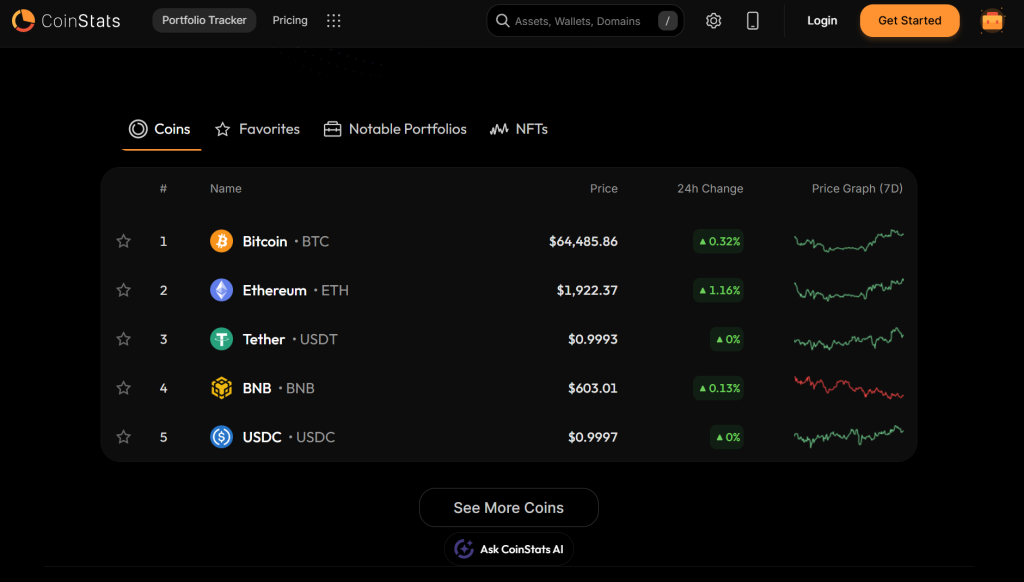Image resolution: width=1024 pixels, height=582 pixels.
Task: Click BNB price $603.01
Action: 593,388
